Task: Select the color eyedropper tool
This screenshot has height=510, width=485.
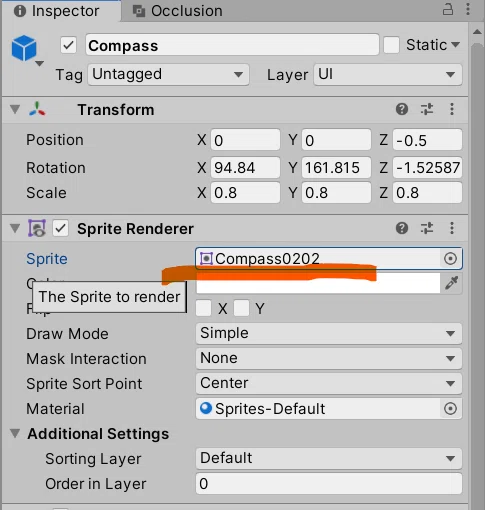Action: coord(451,283)
